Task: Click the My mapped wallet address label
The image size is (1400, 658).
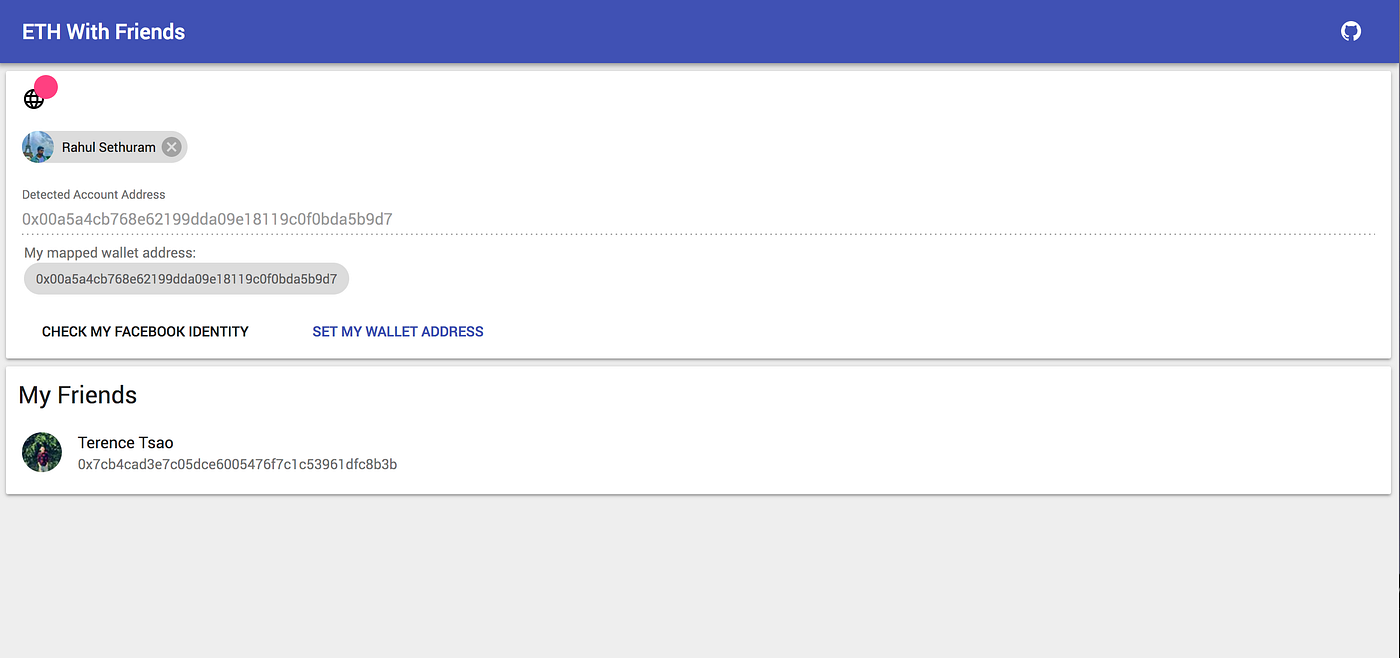Action: 110,253
